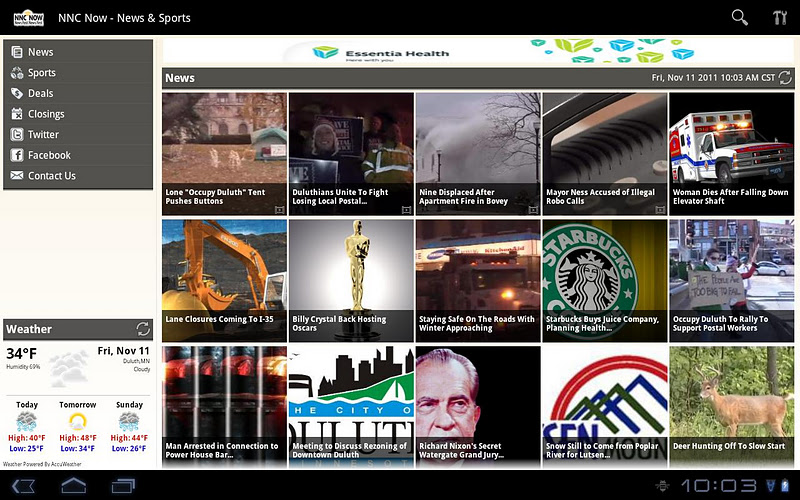Open the search magnifier icon
Screen dimensions: 800x500
tap(739, 17)
